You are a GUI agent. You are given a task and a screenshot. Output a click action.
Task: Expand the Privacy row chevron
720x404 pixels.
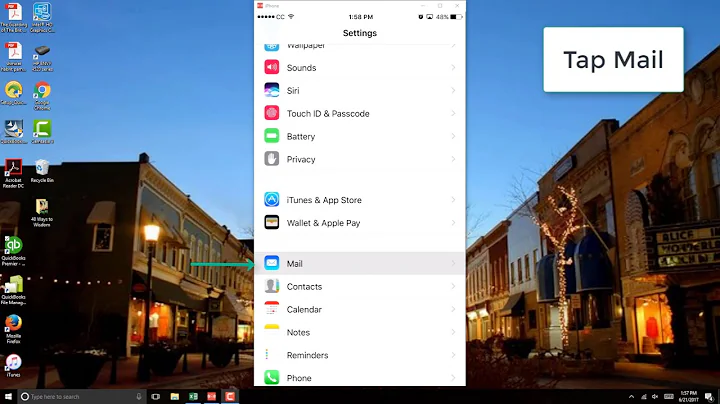pyautogui.click(x=453, y=159)
